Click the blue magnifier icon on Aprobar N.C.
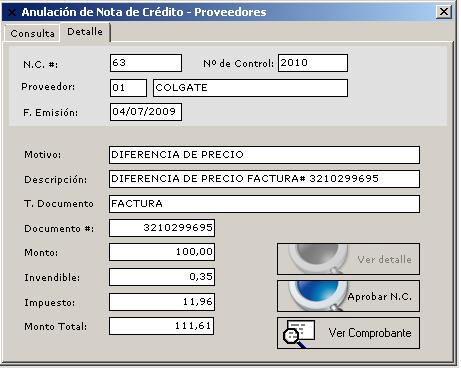This screenshot has width=461, height=368. 316,296
